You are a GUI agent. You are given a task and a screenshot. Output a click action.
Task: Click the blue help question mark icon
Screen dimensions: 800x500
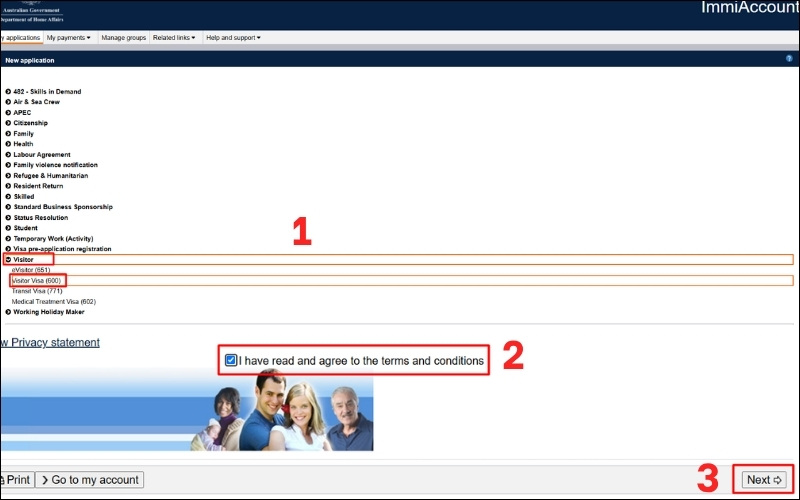click(x=789, y=60)
